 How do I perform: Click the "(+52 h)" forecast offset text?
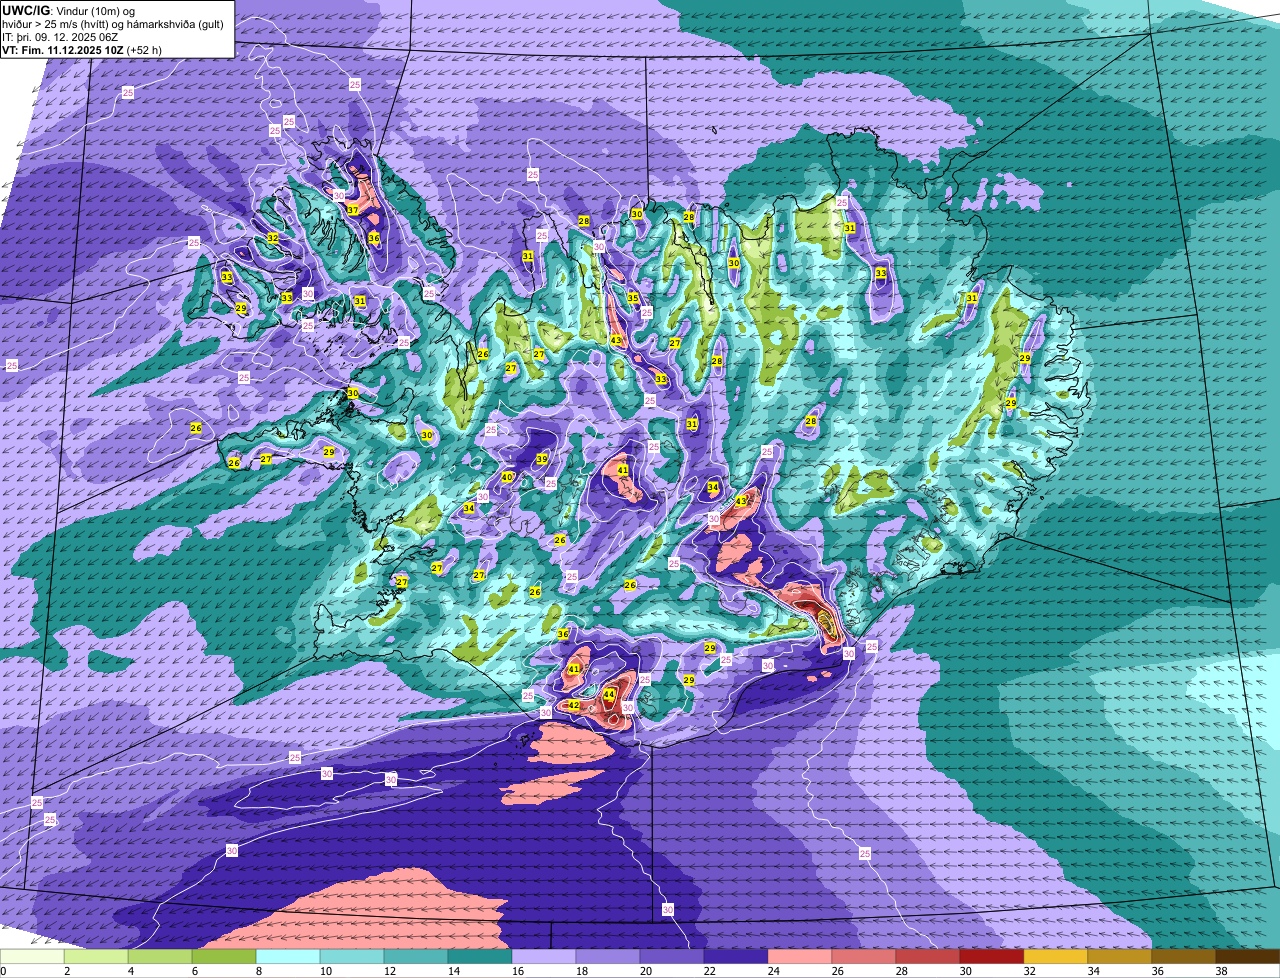146,49
